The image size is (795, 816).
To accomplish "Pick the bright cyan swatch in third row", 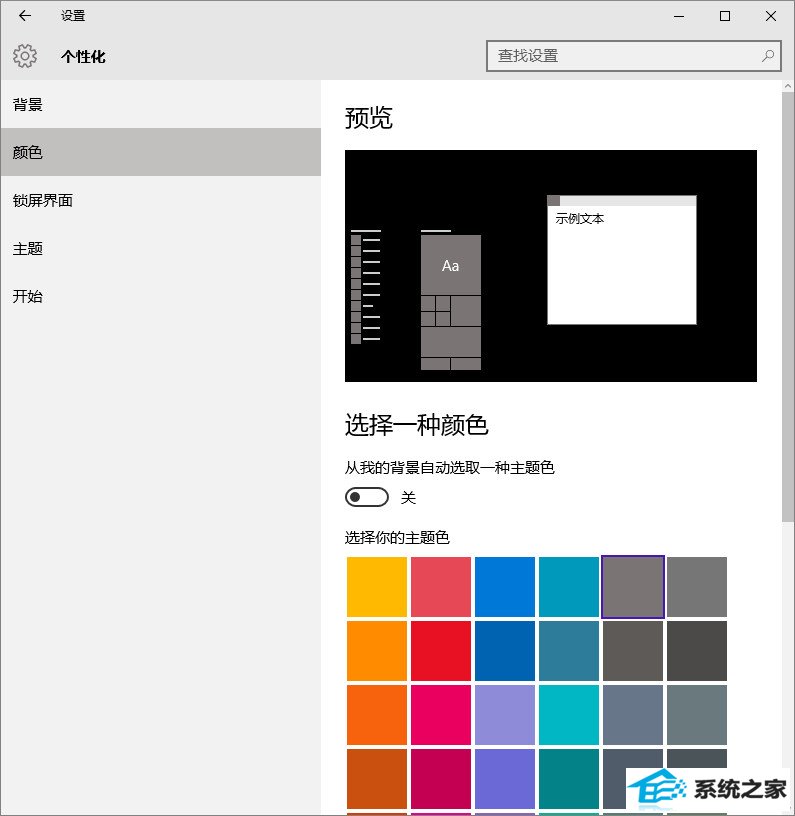I will (569, 715).
